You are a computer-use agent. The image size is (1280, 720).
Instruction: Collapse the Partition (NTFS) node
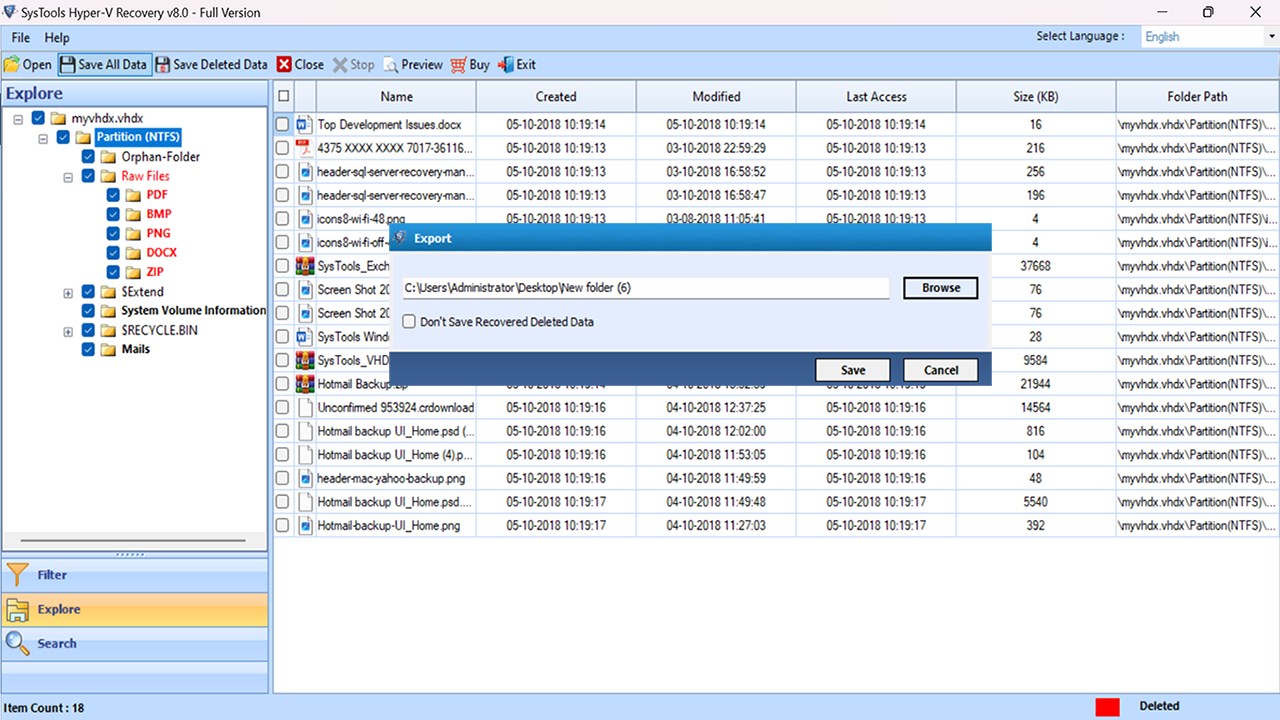(43, 138)
